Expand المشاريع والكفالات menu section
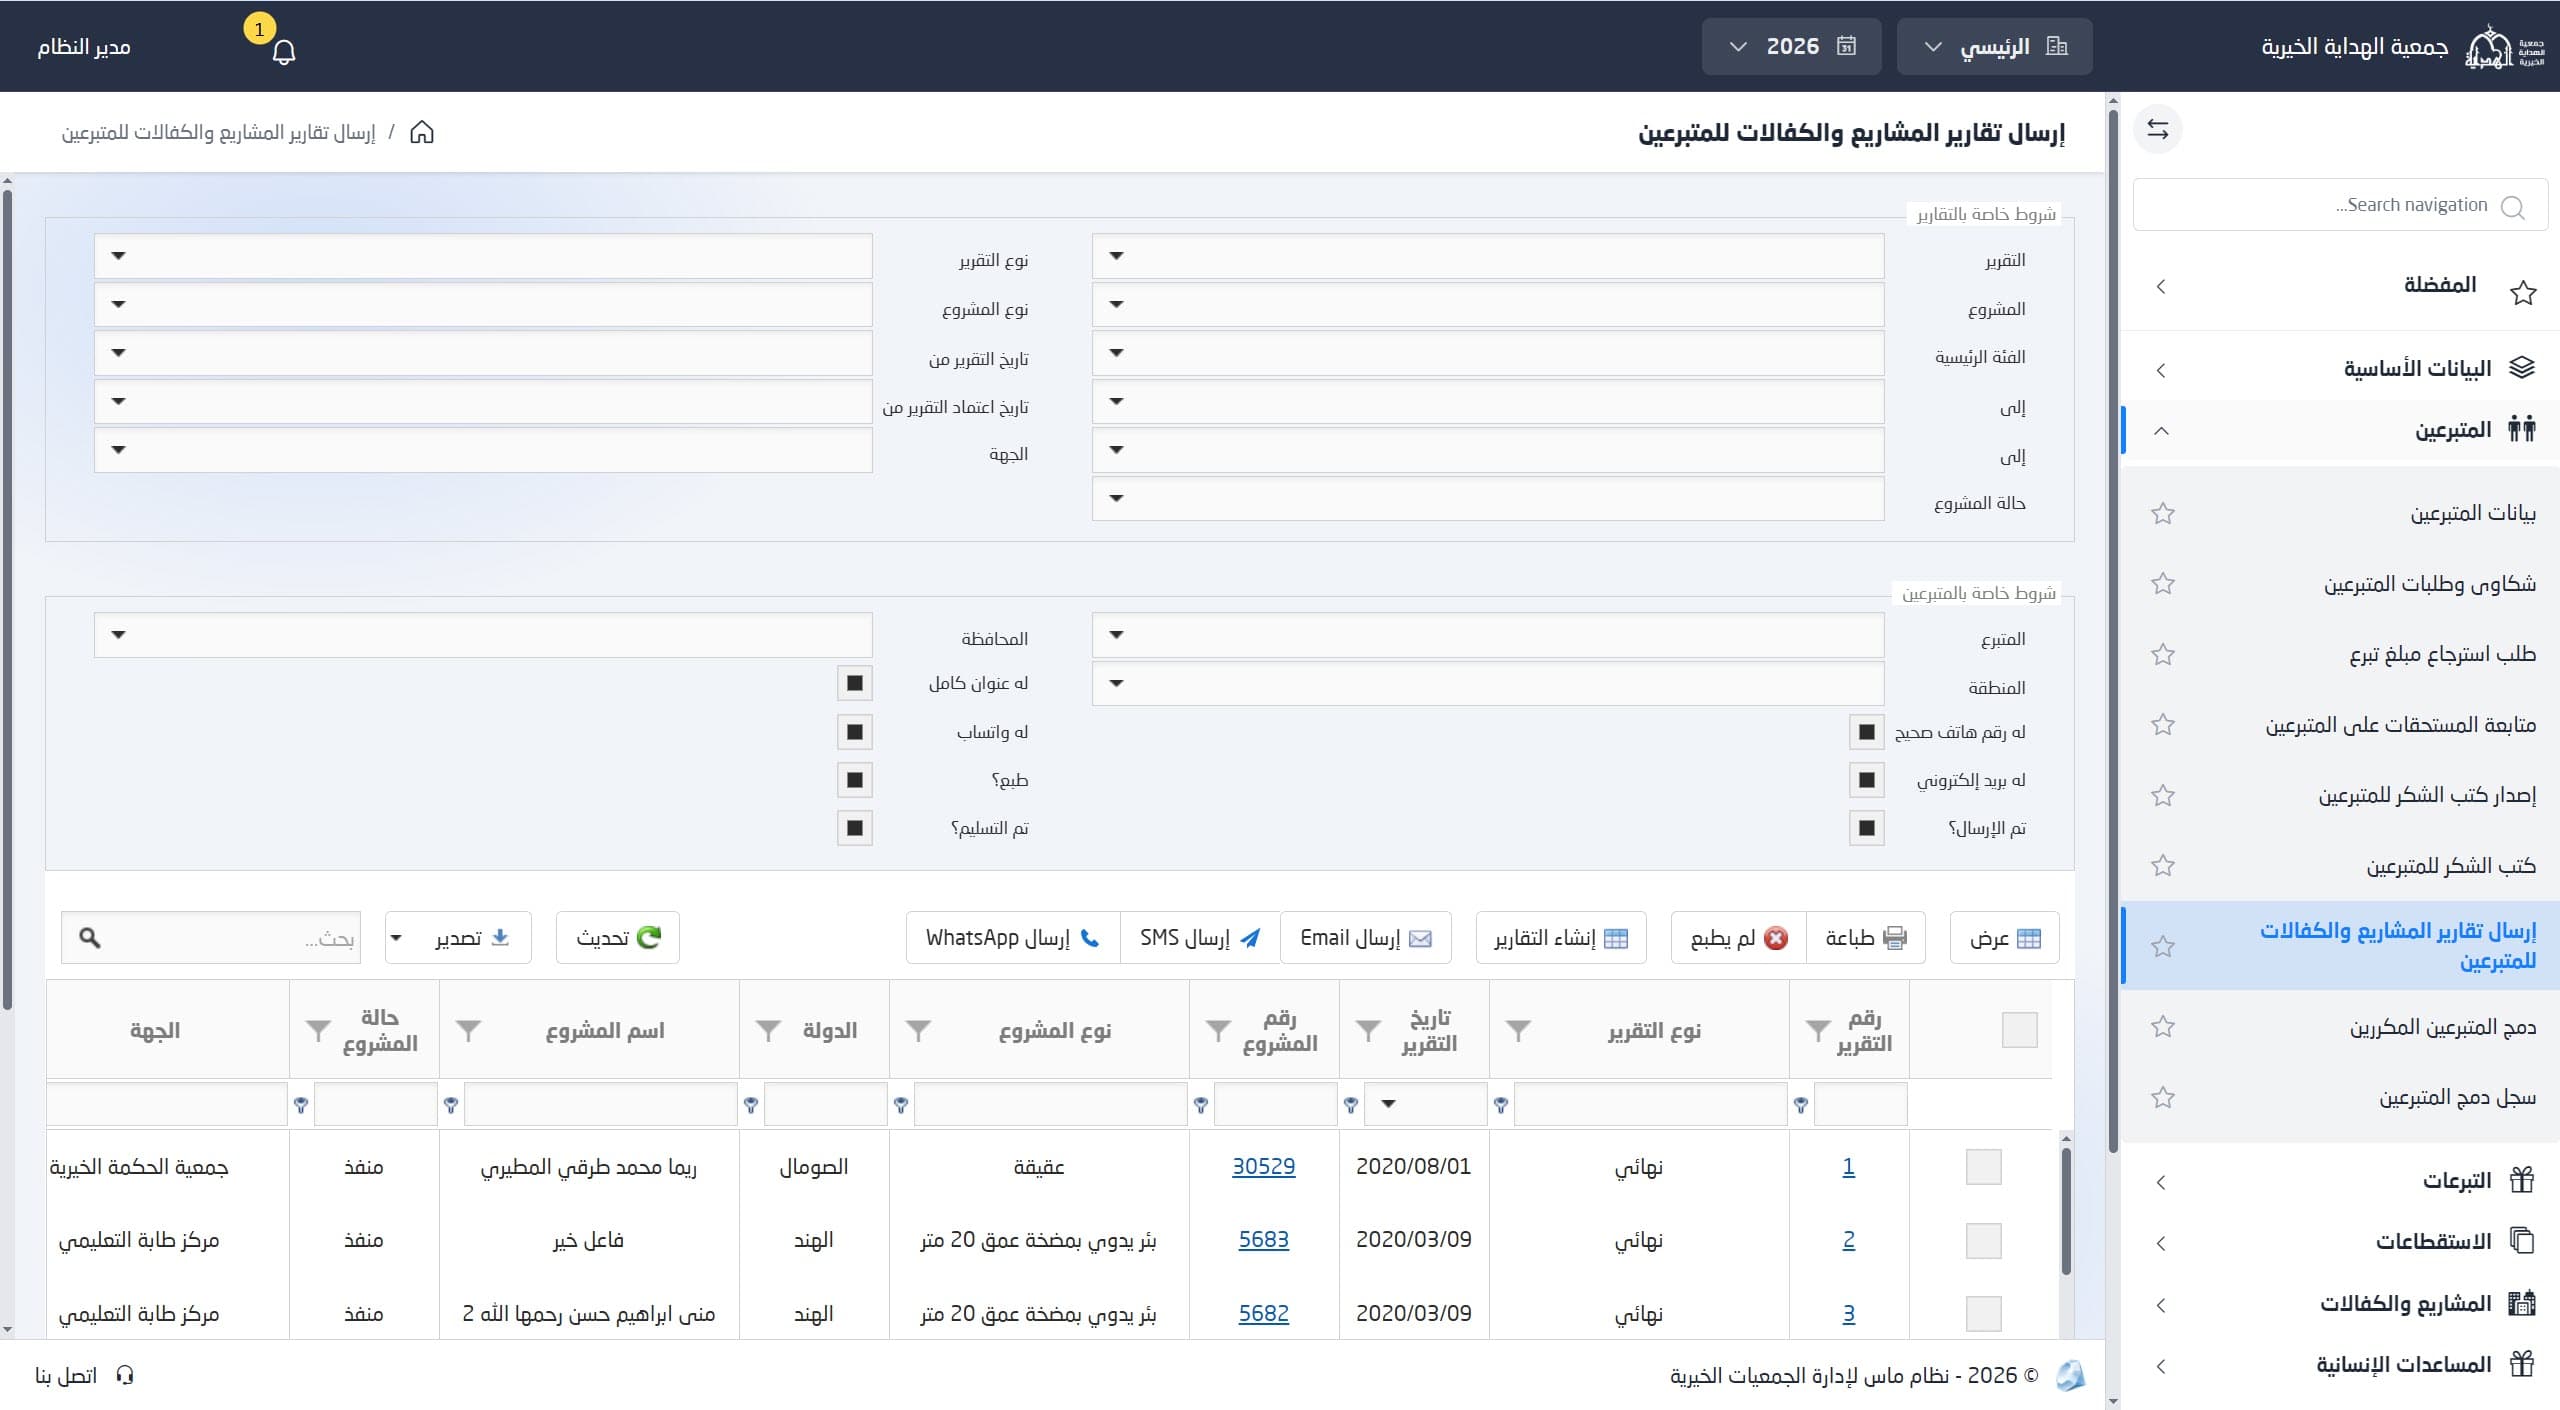 click(x=2340, y=1305)
